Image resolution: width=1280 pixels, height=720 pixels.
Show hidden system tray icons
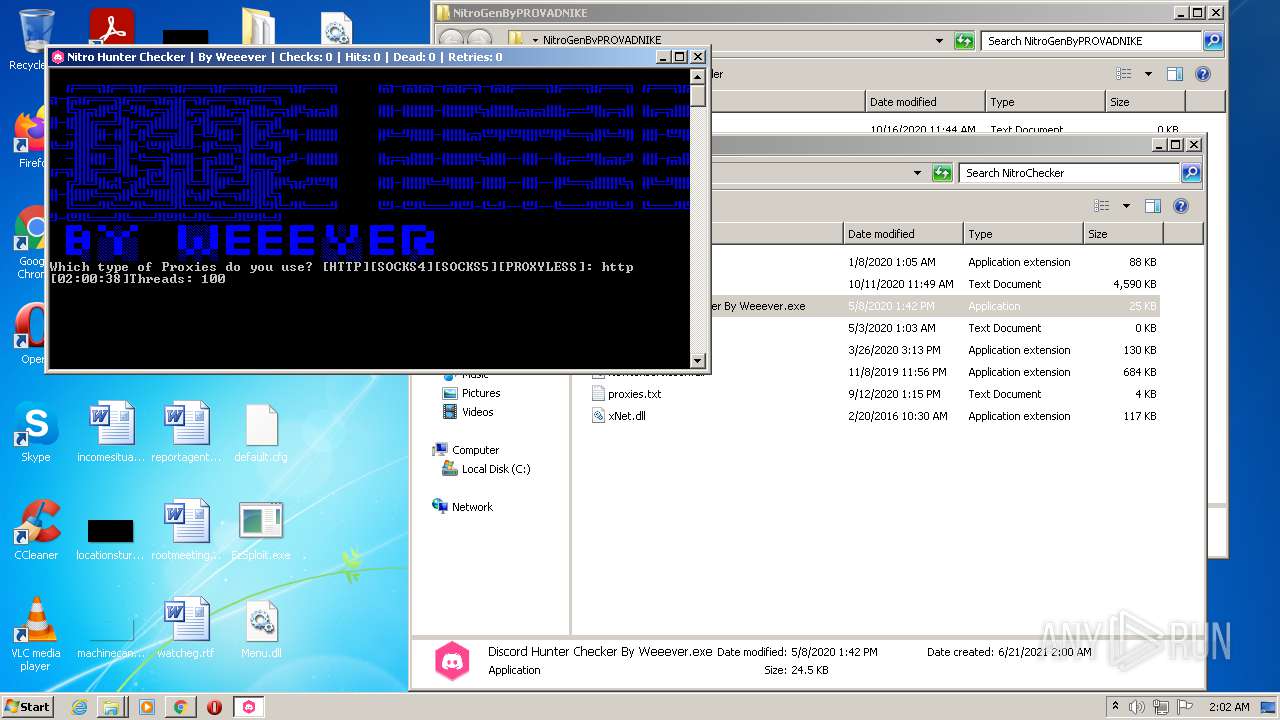[1115, 707]
